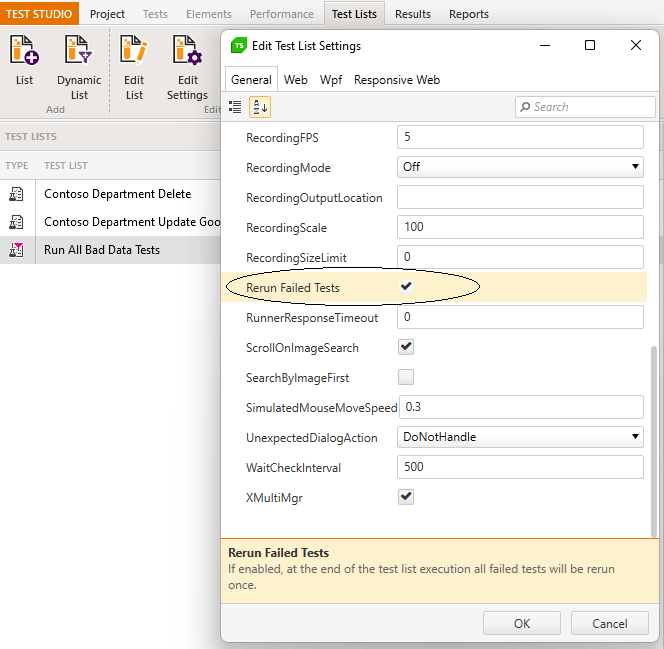Screen dimensions: 664x649
Task: Select the XMultiMgr property label
Action: pyautogui.click(x=274, y=498)
